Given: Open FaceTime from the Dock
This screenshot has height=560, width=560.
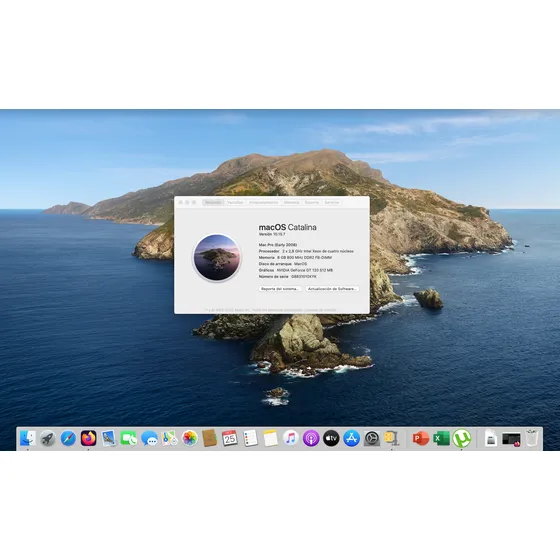Looking at the screenshot, I should [x=129, y=438].
